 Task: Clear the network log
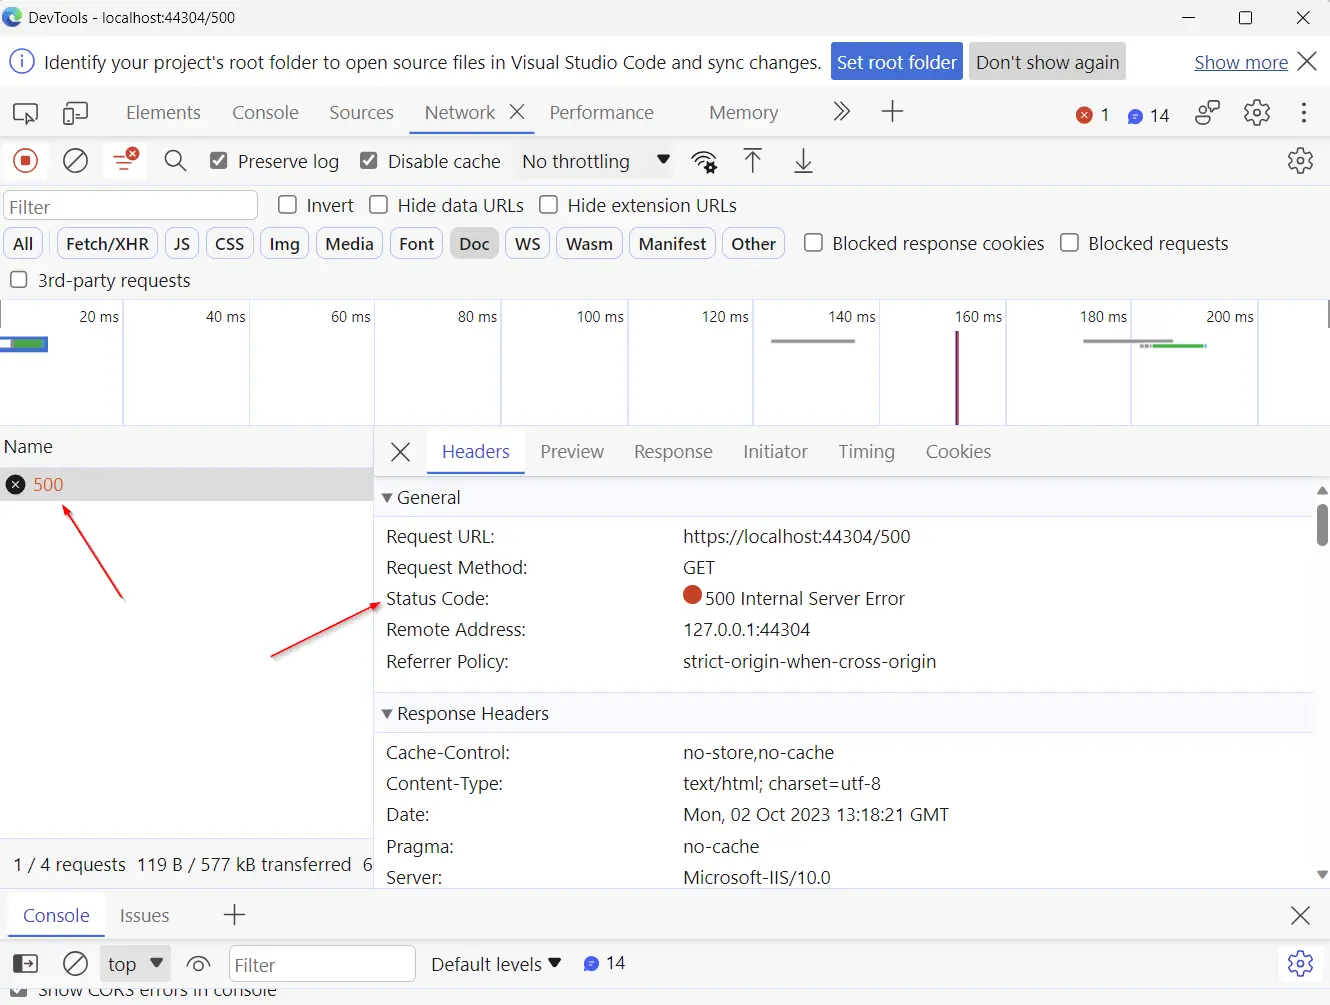click(x=75, y=161)
